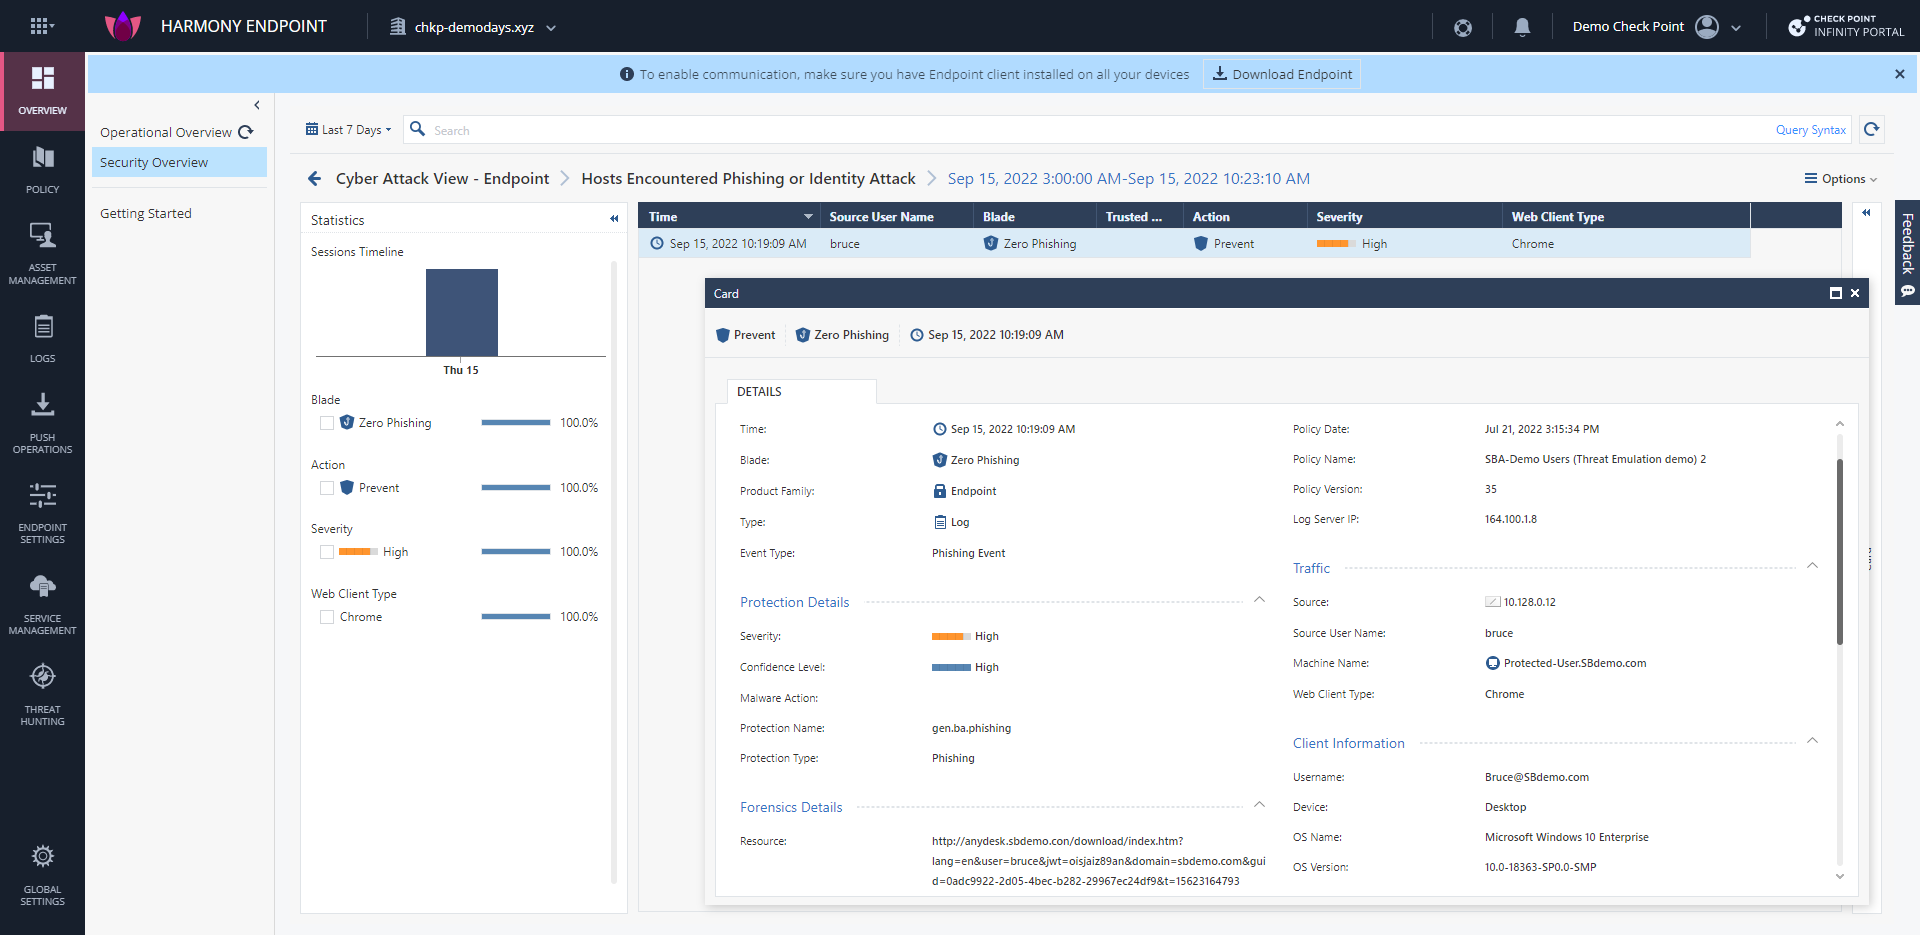Image resolution: width=1920 pixels, height=935 pixels.
Task: Select the Getting Started menu item
Action: pos(146,213)
